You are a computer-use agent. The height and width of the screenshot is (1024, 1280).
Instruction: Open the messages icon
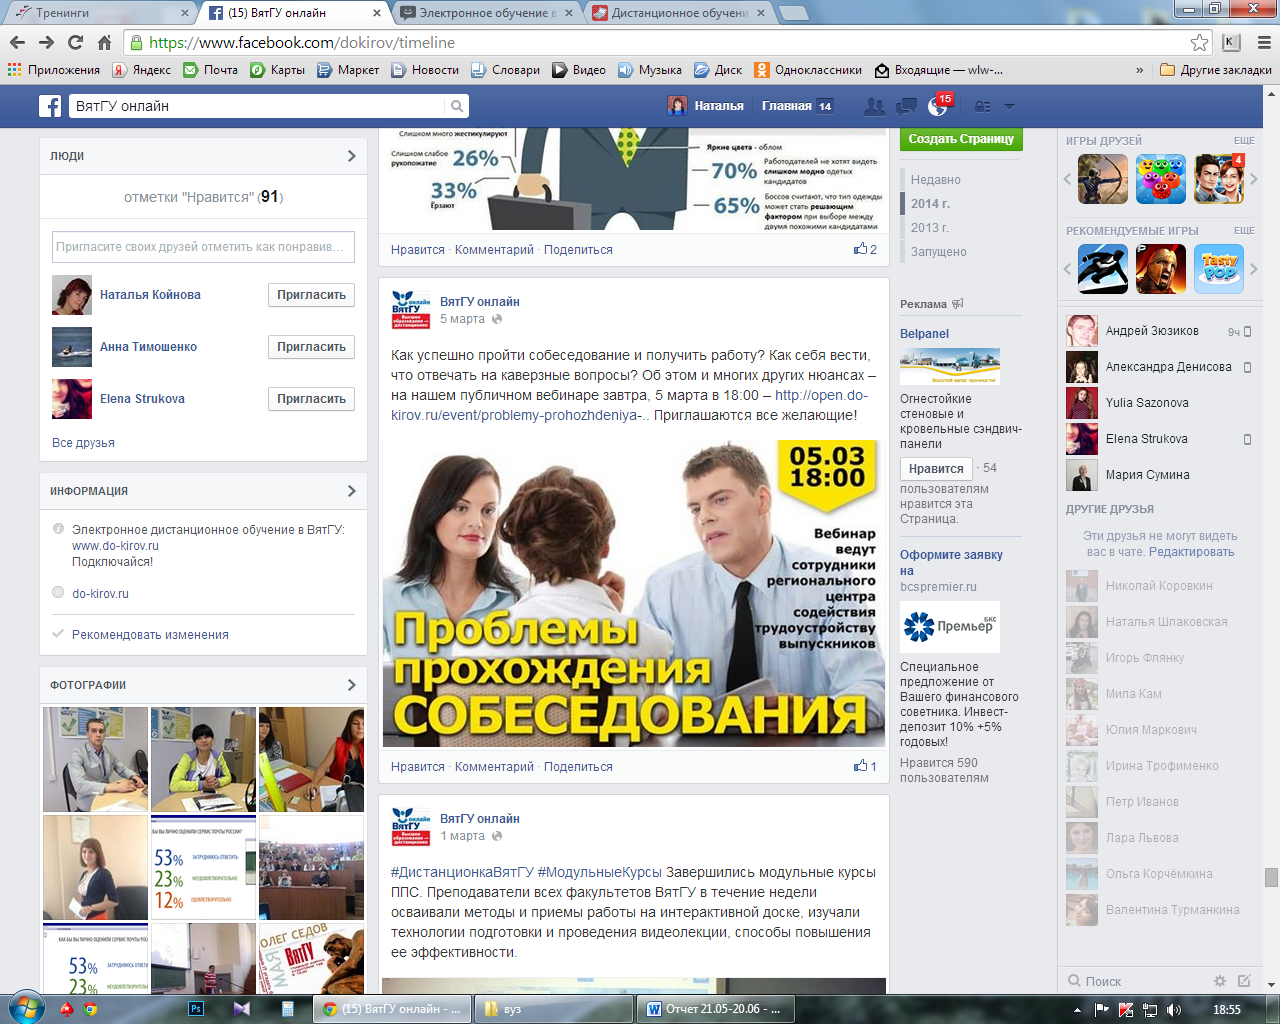[907, 106]
